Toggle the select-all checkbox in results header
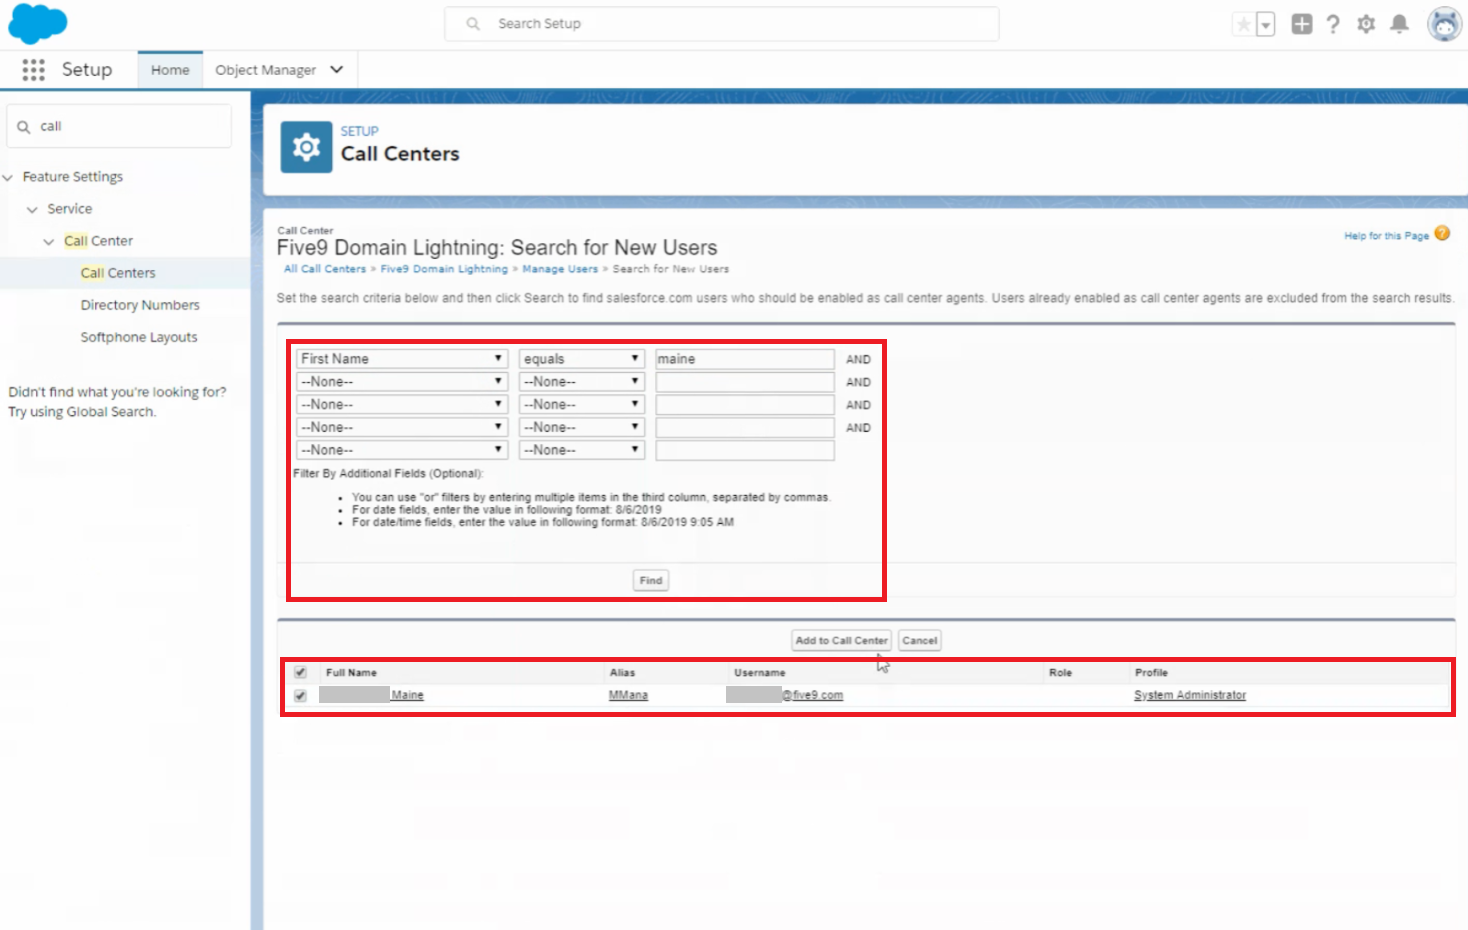1468x930 pixels. (x=300, y=672)
